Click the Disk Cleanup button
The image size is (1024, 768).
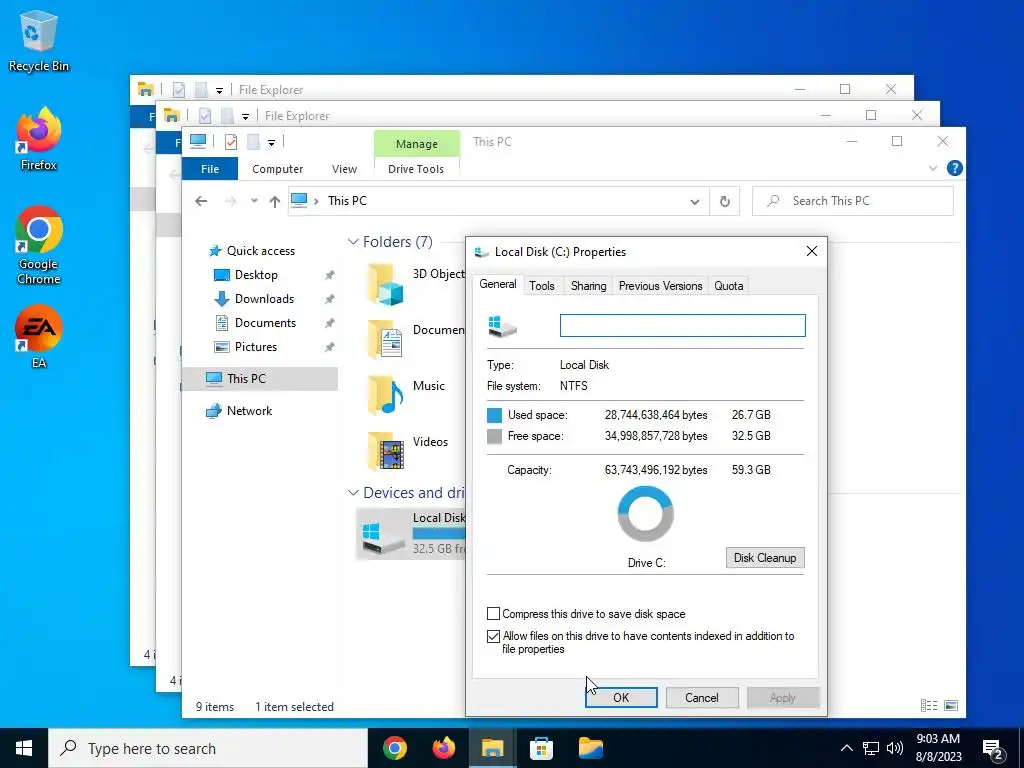(x=765, y=558)
